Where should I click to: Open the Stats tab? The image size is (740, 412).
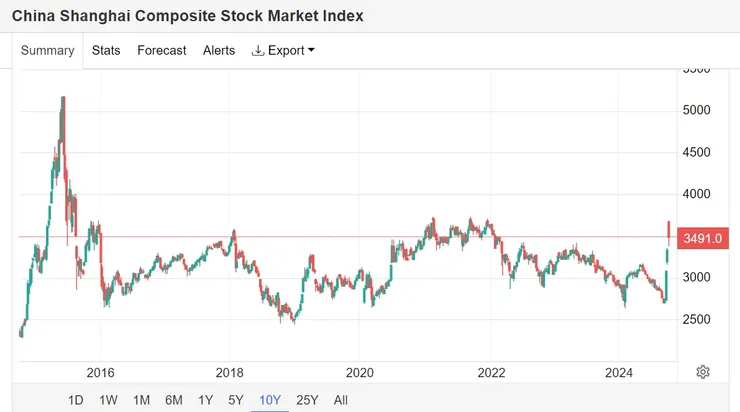click(106, 50)
